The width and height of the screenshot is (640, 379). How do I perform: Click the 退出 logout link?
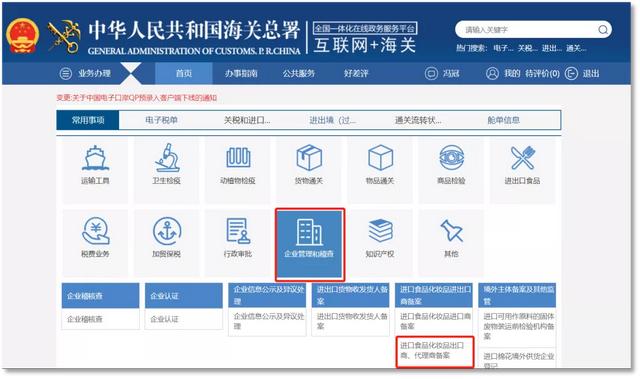tap(591, 73)
